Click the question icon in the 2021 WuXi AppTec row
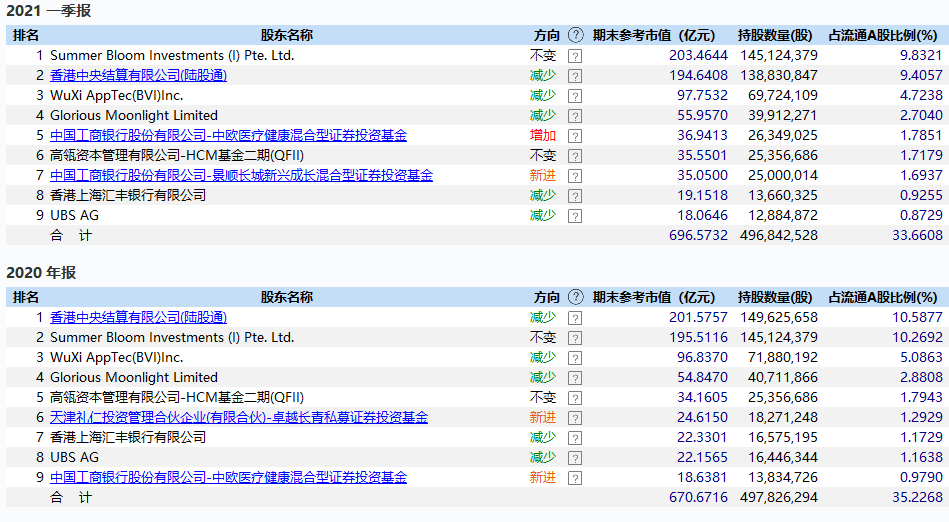This screenshot has width=949, height=522. (575, 96)
